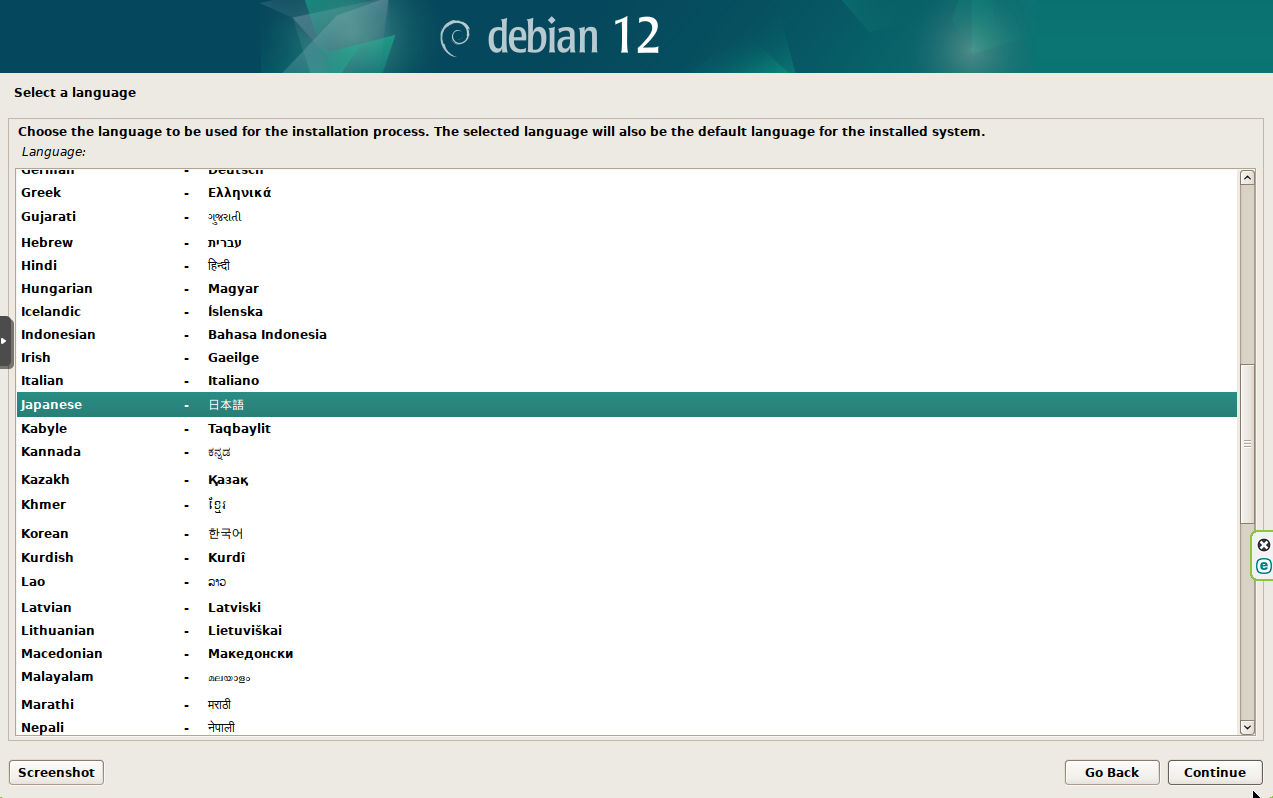This screenshot has width=1273, height=798.
Task: Select Hungarian (Magyar) language
Action: coord(57,289)
